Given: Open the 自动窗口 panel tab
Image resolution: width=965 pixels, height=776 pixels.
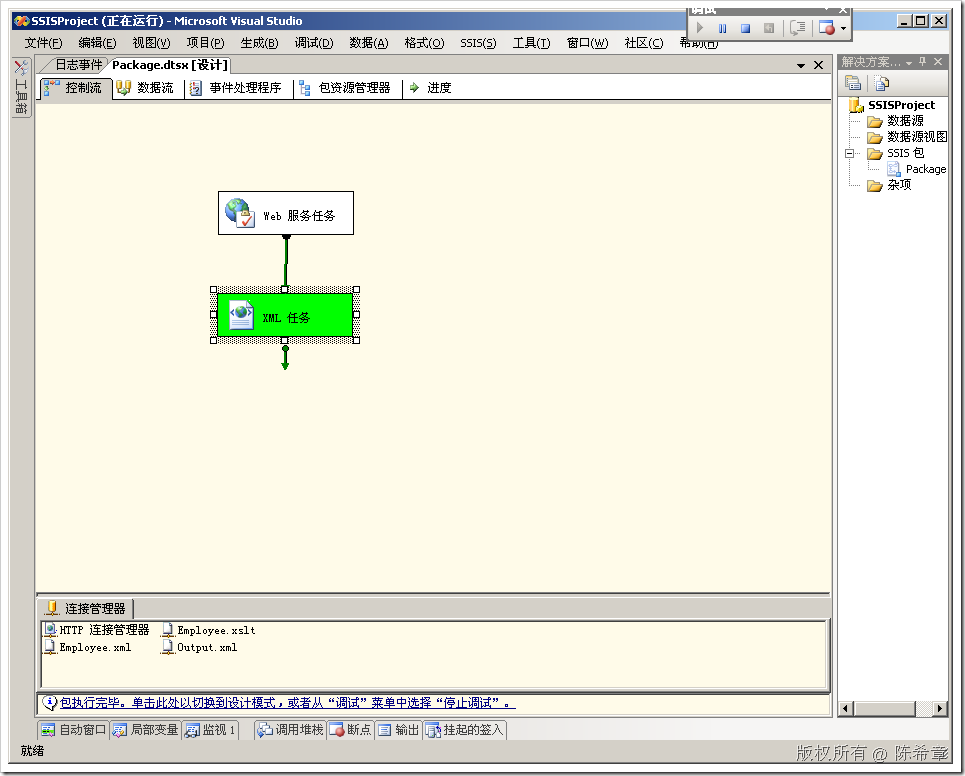Looking at the screenshot, I should 73,730.
